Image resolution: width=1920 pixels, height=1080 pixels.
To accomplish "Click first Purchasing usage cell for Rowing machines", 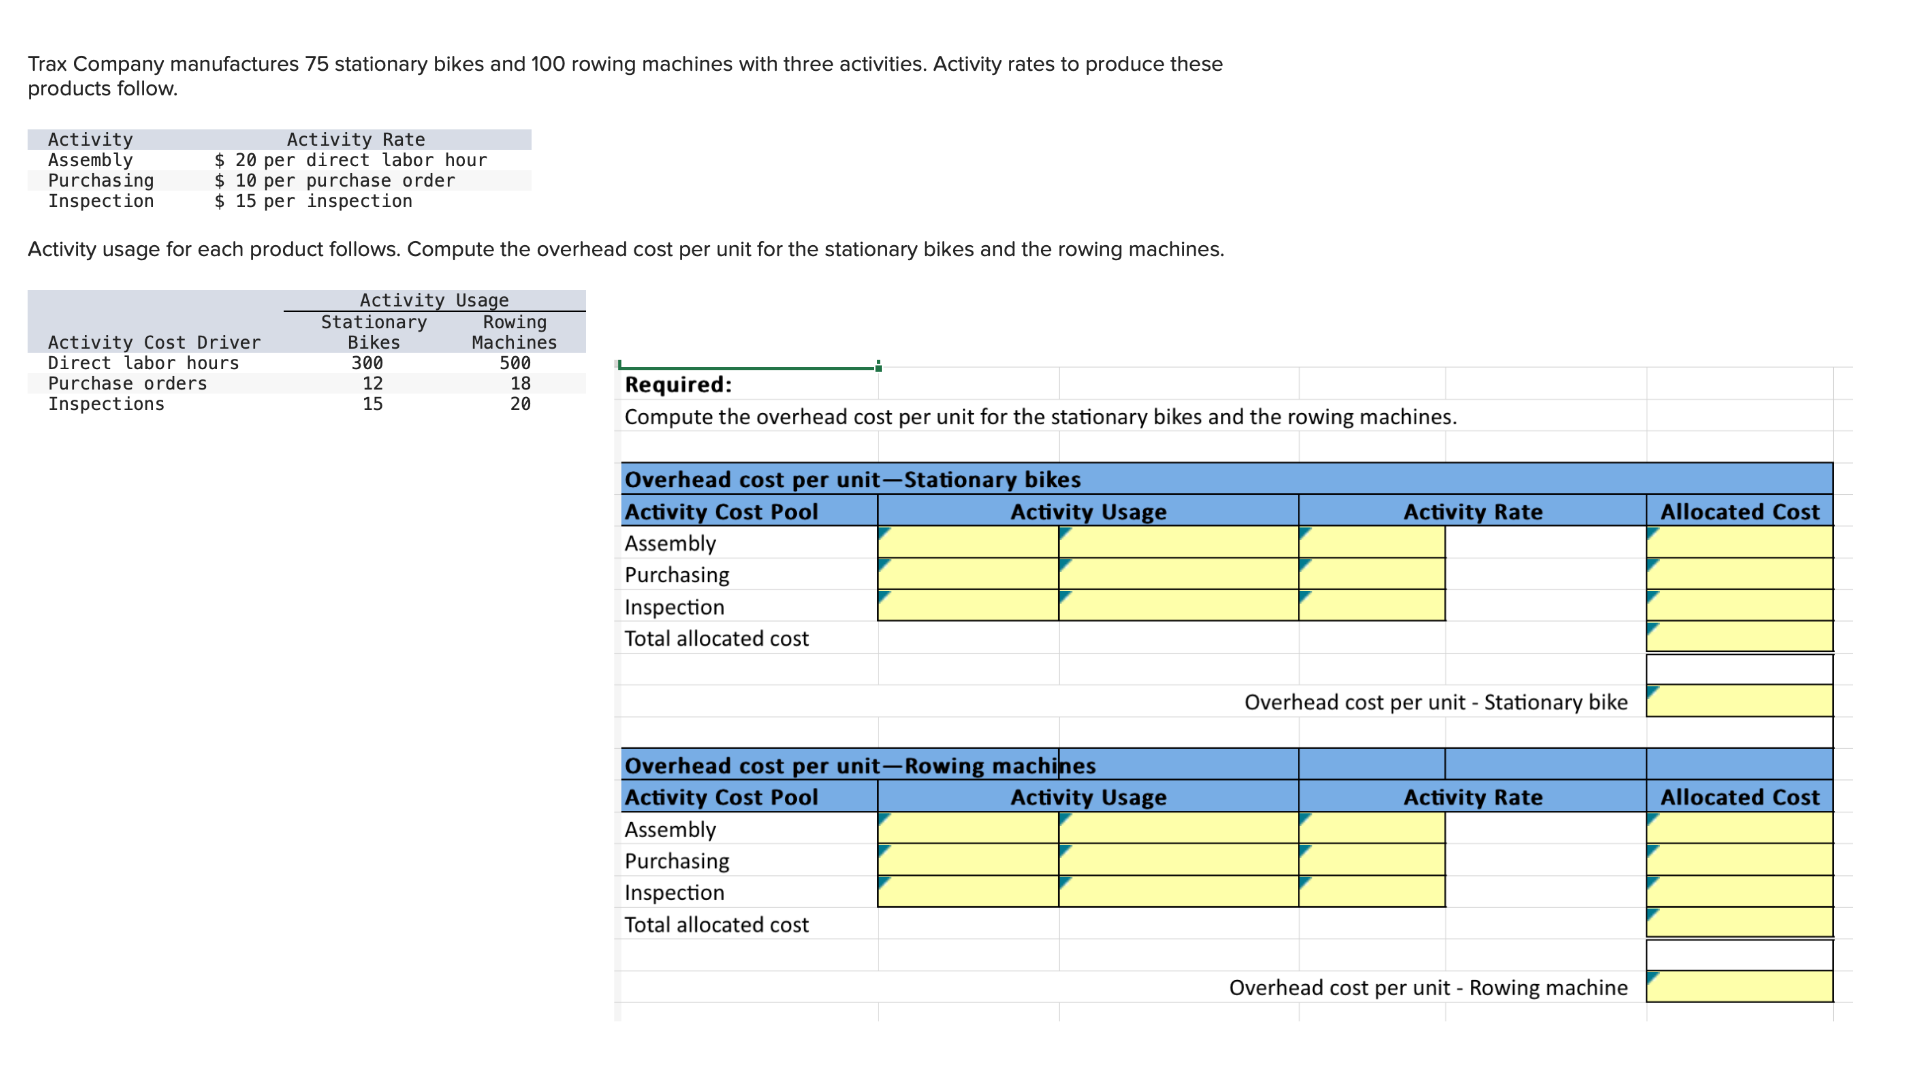I will pyautogui.click(x=967, y=860).
